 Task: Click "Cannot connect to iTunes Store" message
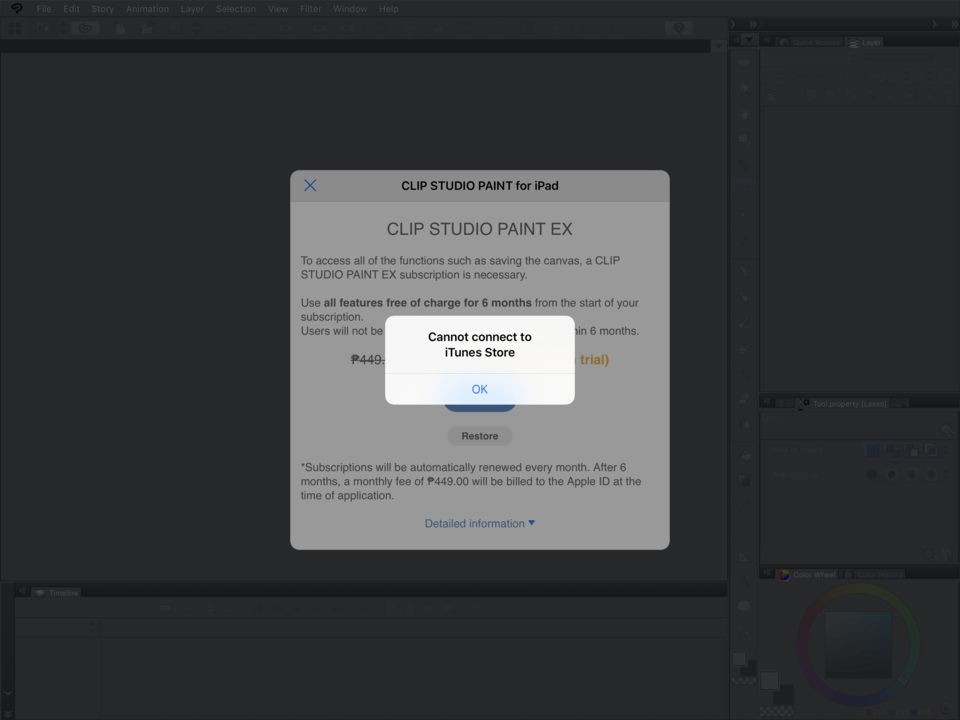(x=479, y=345)
